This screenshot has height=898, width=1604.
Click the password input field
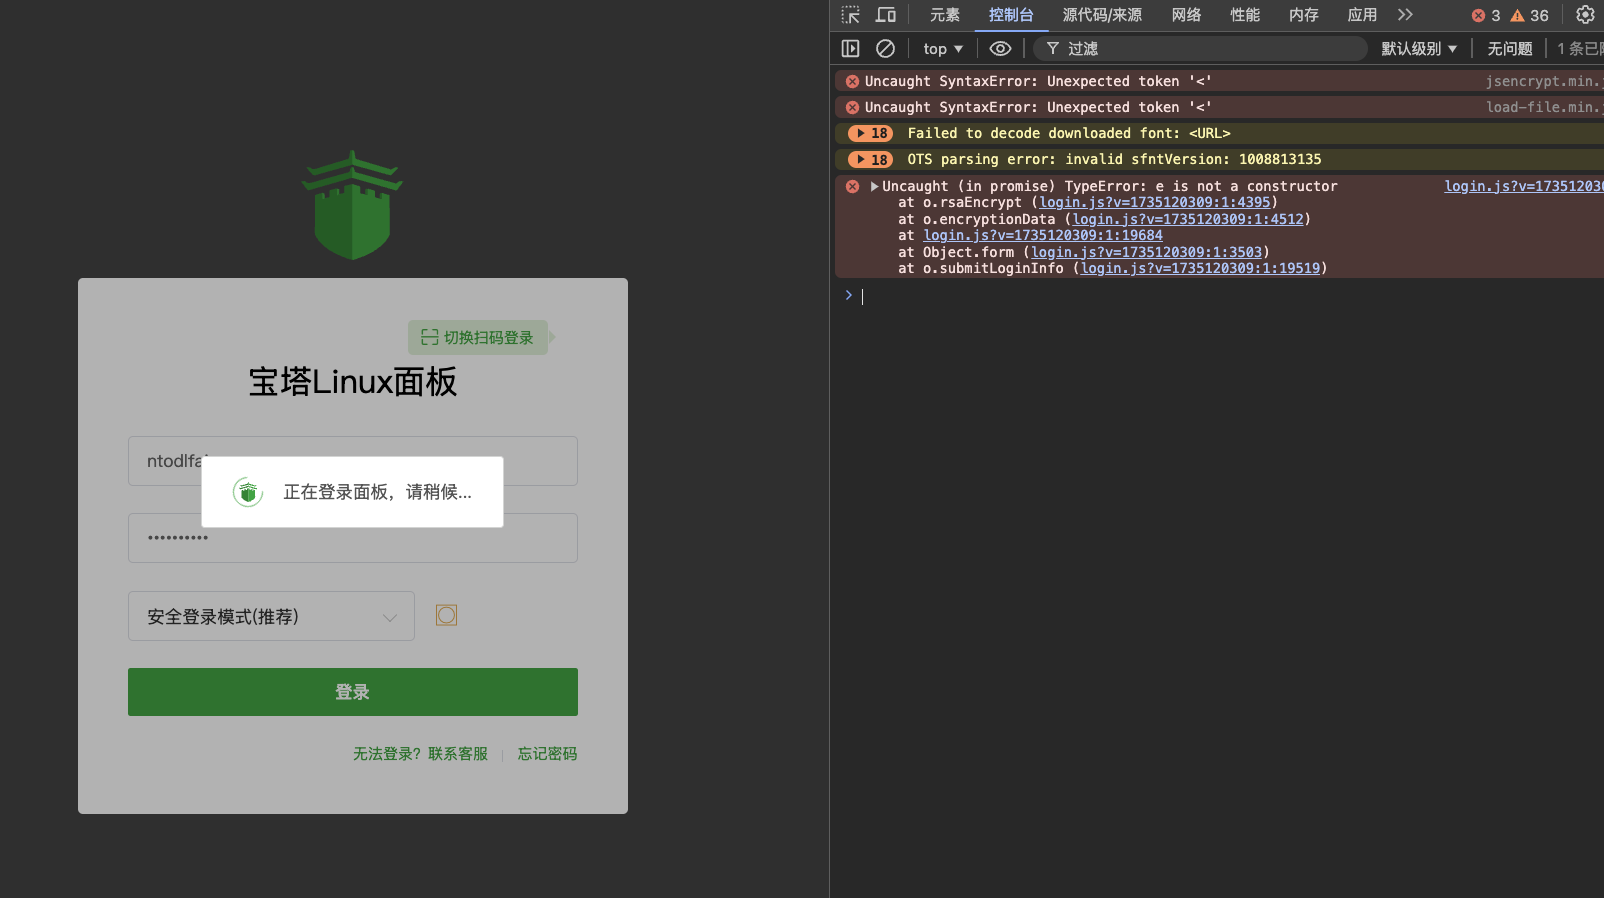[x=353, y=538]
